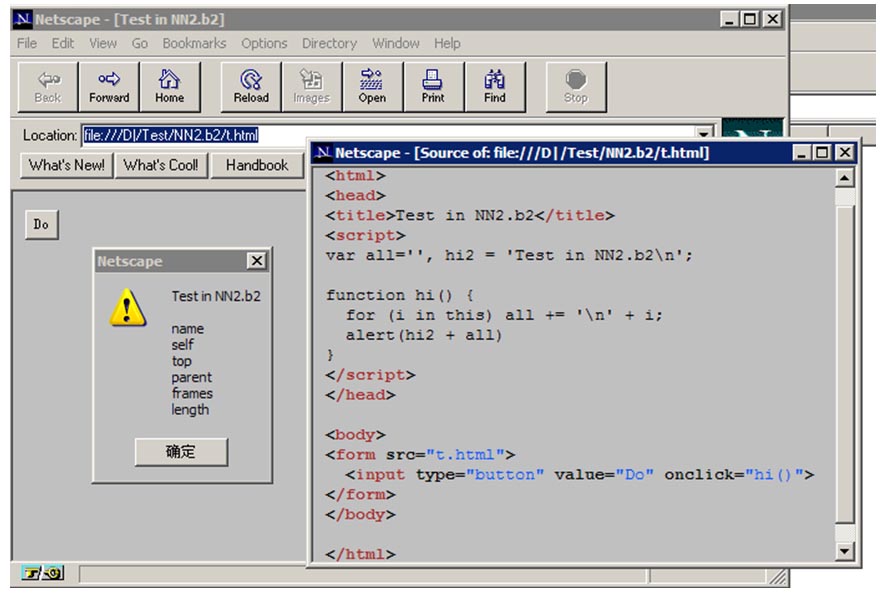Open the Handbook directory button
This screenshot has width=884, height=593.
pyautogui.click(x=257, y=165)
